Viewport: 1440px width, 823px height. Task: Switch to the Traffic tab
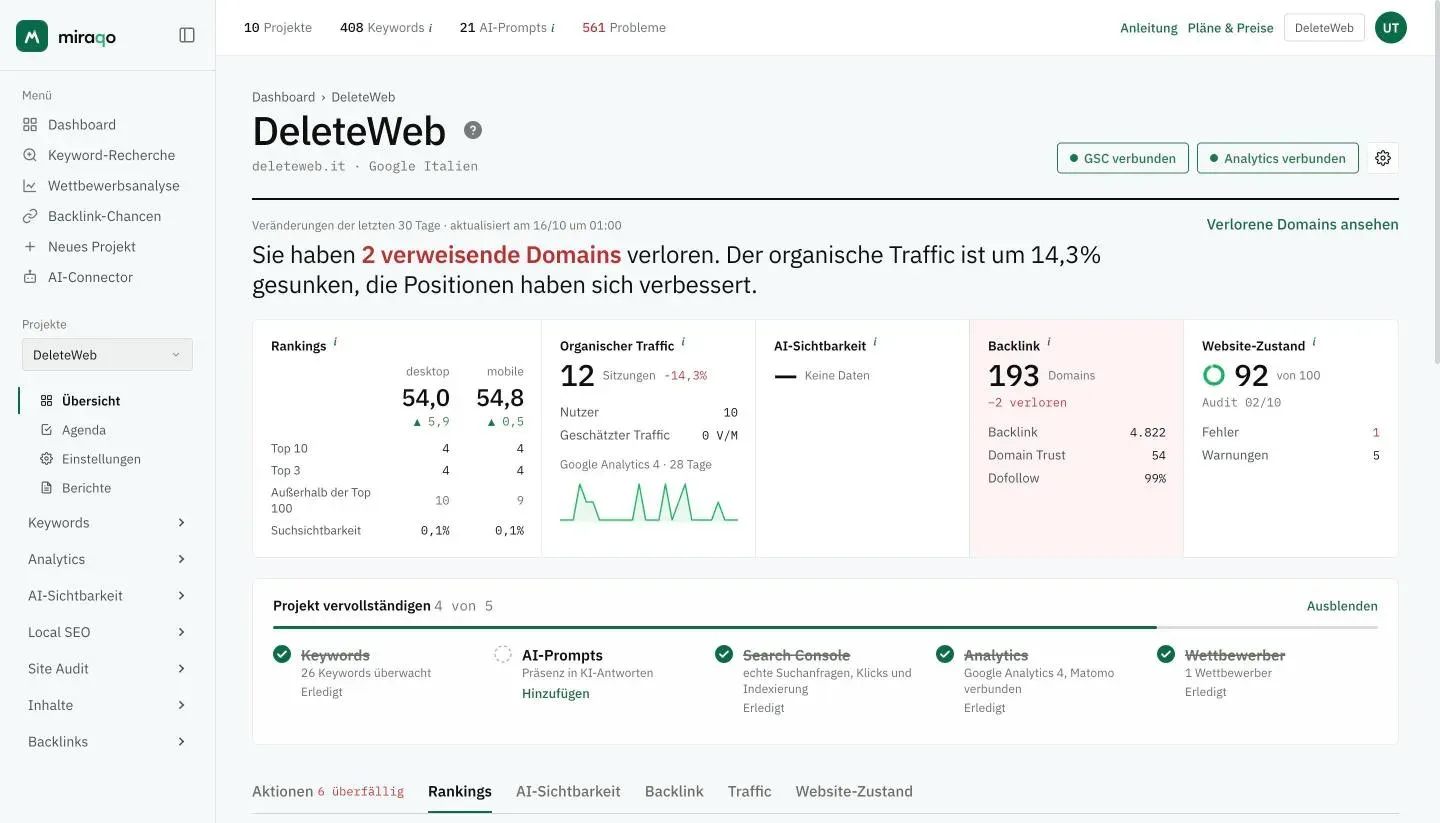click(x=750, y=791)
